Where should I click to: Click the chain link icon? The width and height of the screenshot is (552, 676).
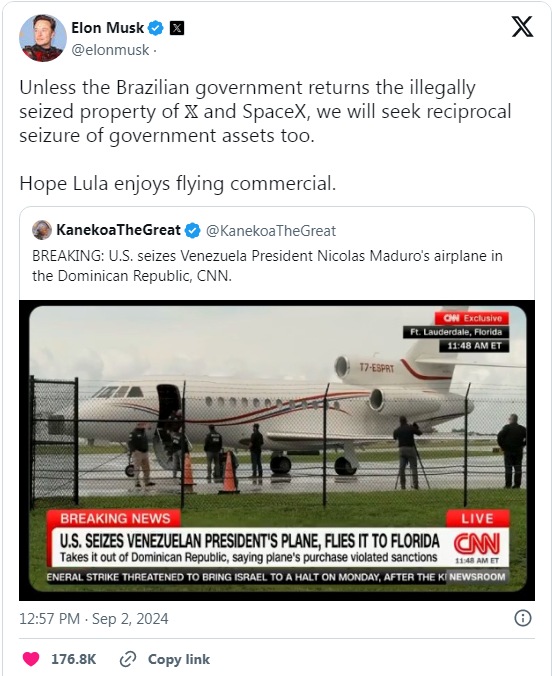coord(128,659)
